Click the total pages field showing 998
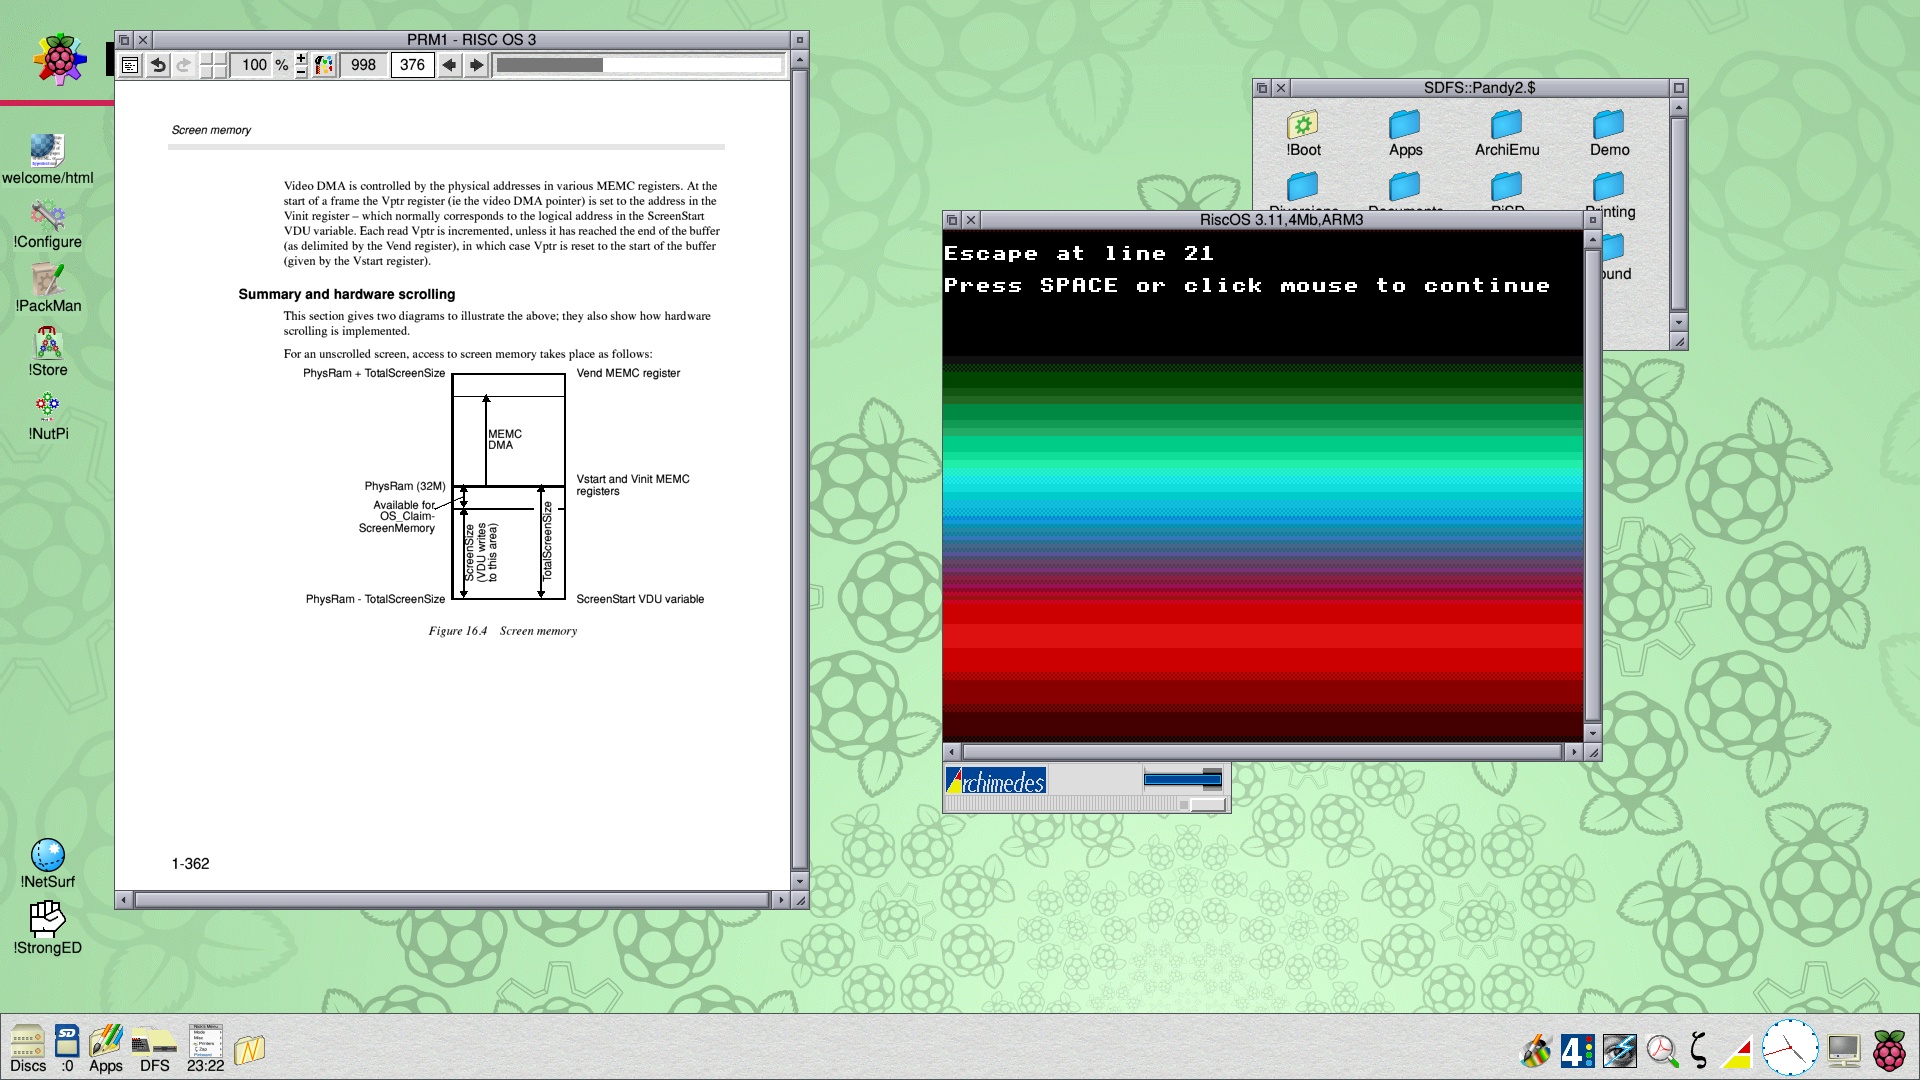The image size is (1920, 1080). [363, 65]
